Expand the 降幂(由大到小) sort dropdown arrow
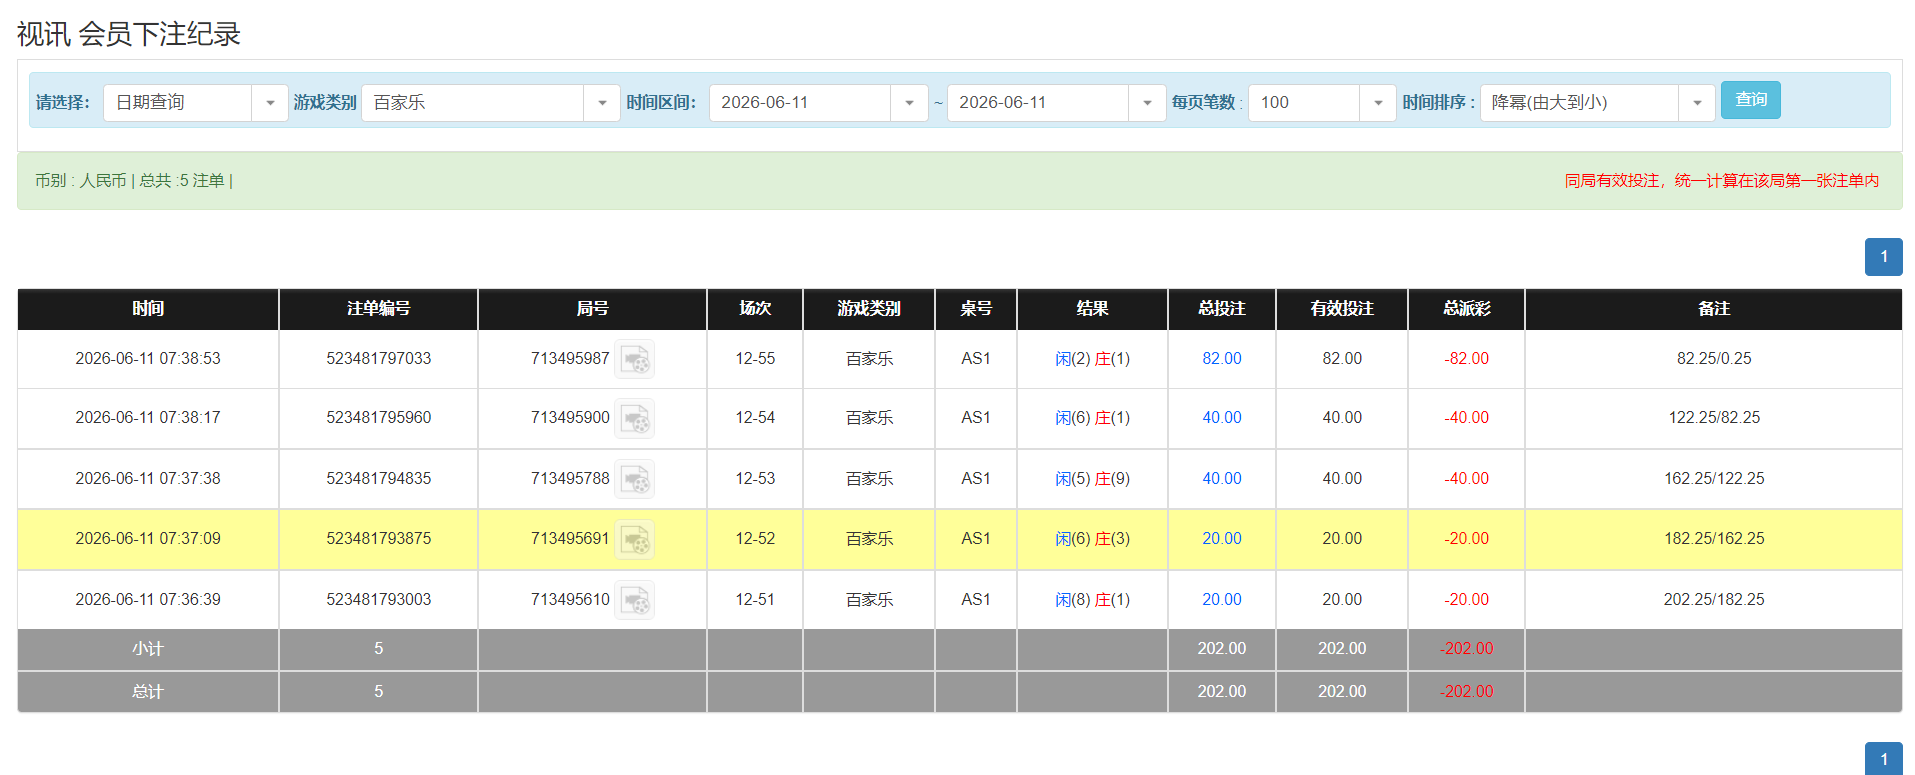This screenshot has width=1915, height=775. click(1697, 103)
